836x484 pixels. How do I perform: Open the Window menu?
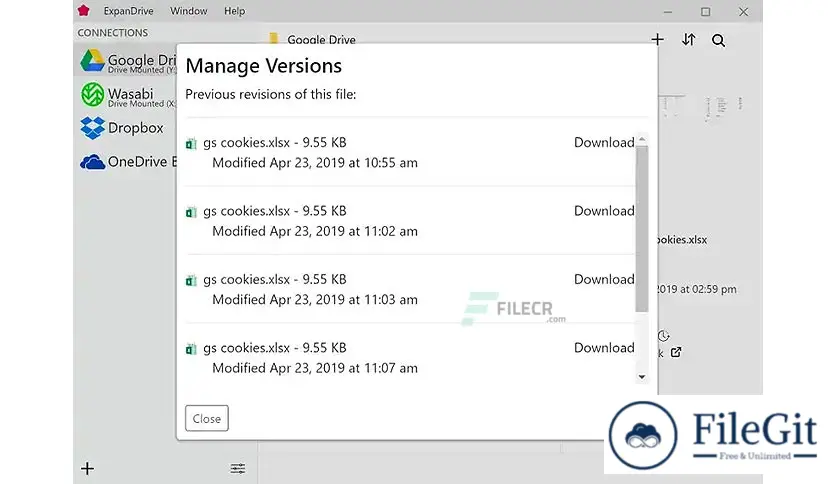pos(189,11)
